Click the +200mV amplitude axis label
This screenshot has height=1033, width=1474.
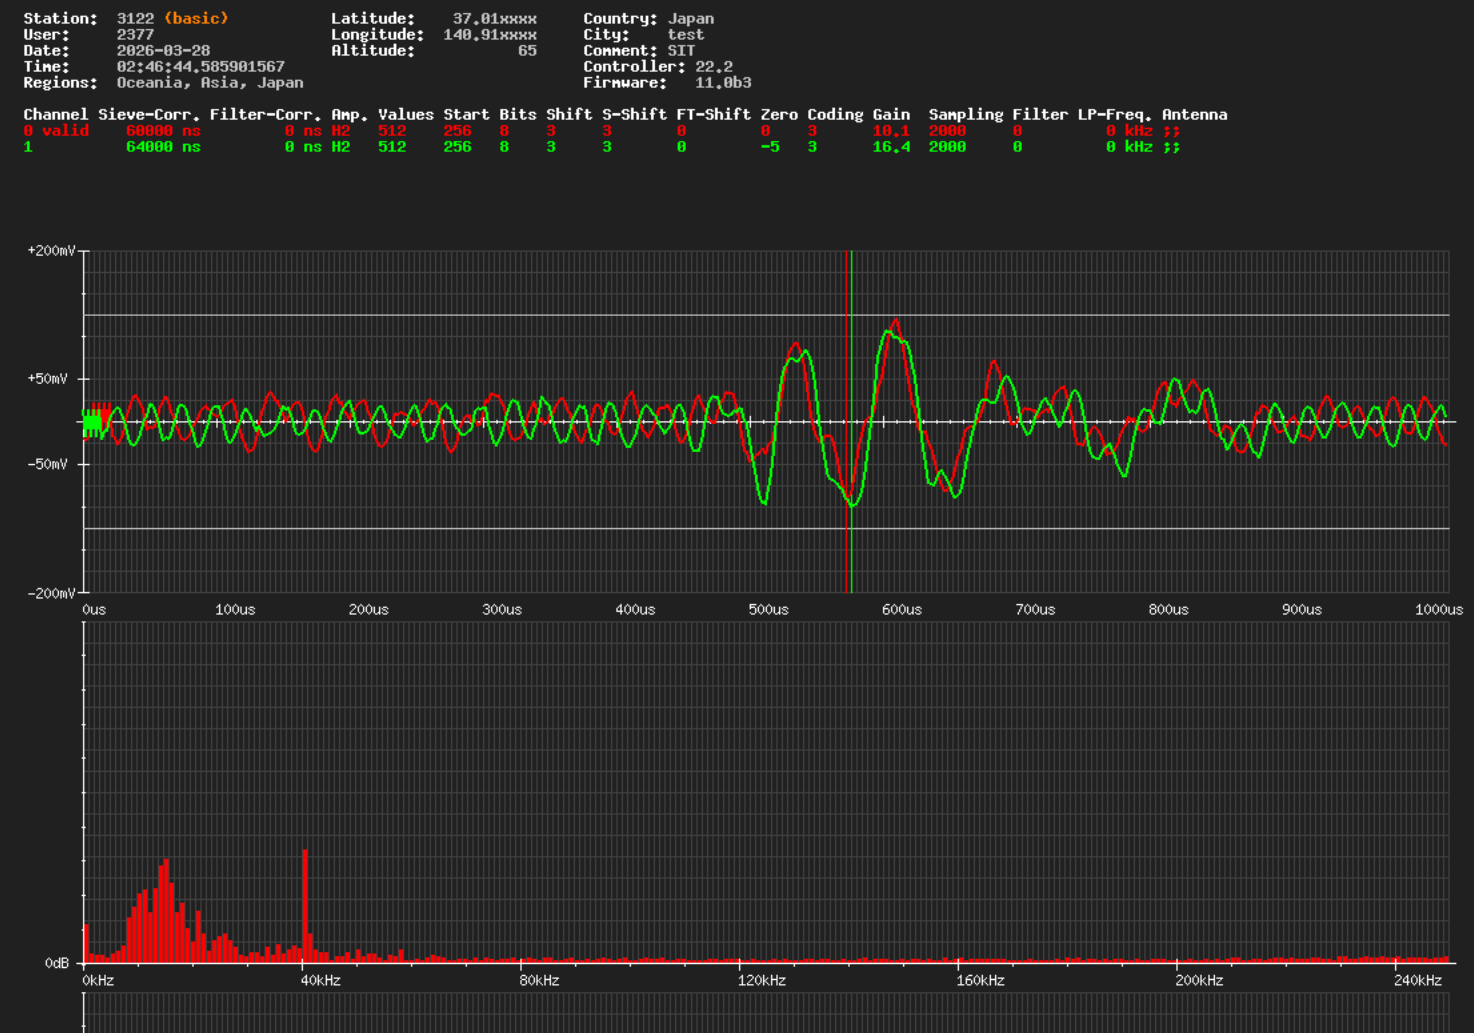point(51,251)
